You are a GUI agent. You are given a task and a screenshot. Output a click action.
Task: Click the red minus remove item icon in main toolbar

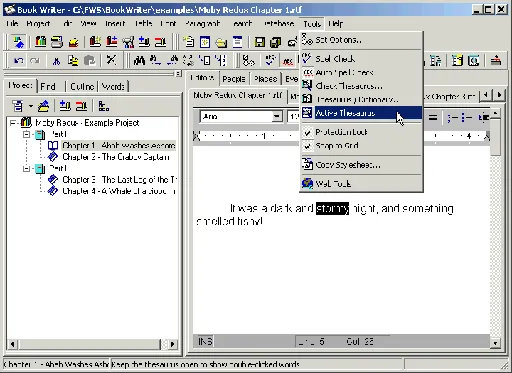160,42
